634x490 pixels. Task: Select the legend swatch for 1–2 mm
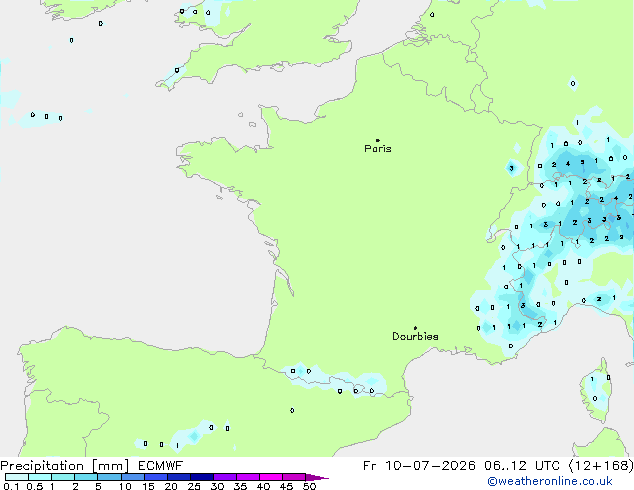[x=63, y=477]
